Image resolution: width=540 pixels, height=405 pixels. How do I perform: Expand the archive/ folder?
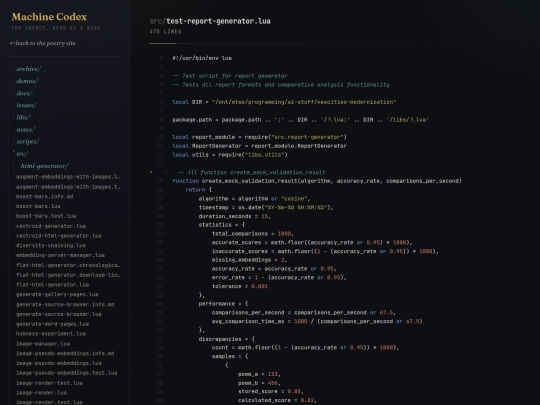tap(29, 69)
